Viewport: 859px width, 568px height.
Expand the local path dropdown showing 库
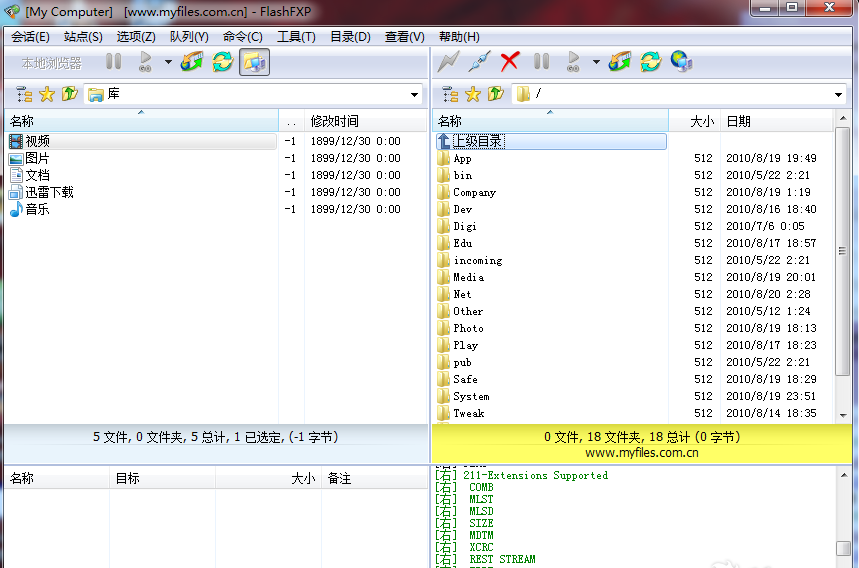415,95
